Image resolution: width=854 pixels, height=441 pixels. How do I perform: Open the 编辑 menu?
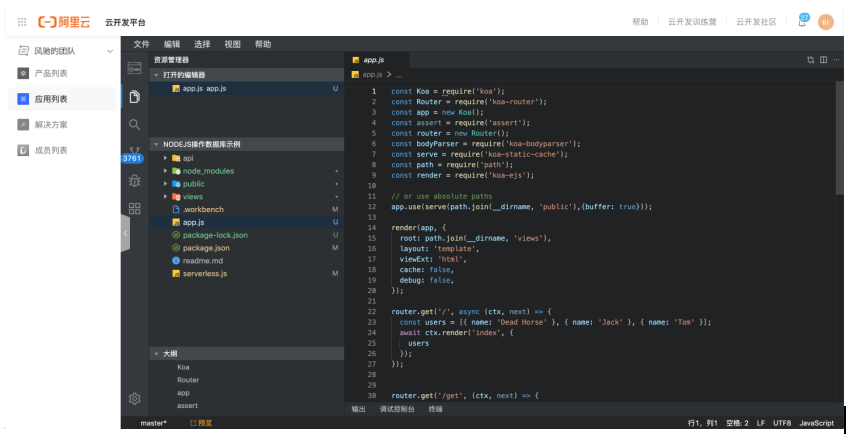tap(172, 44)
